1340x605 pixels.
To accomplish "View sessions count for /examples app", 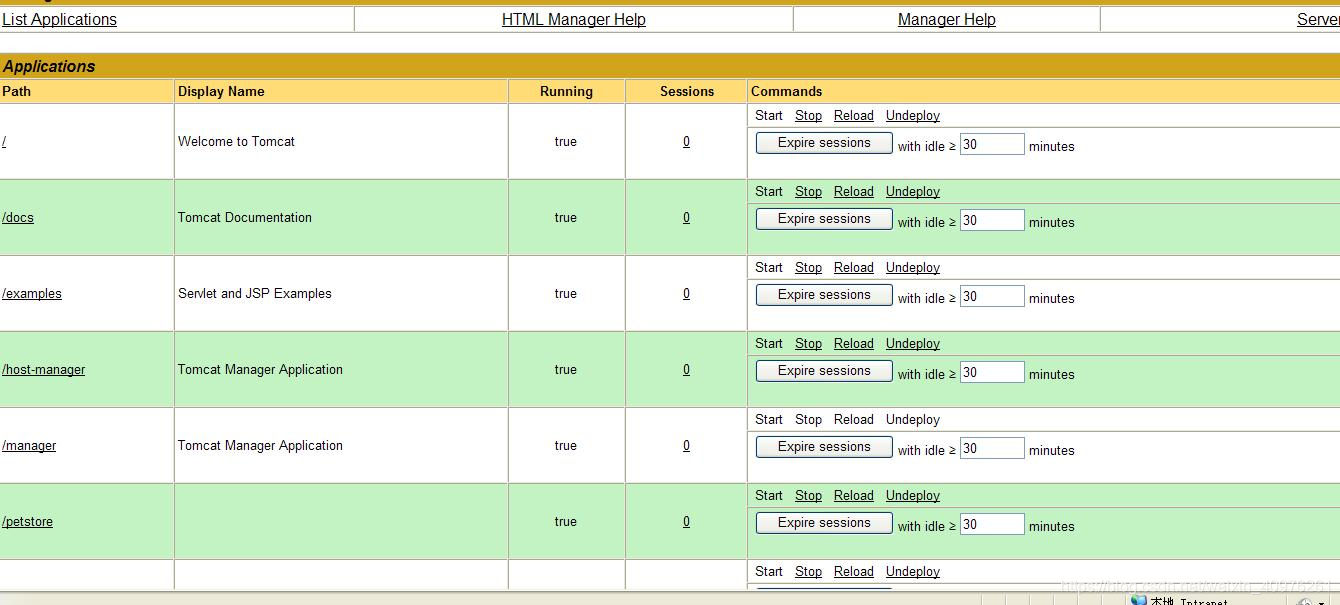I will [686, 293].
